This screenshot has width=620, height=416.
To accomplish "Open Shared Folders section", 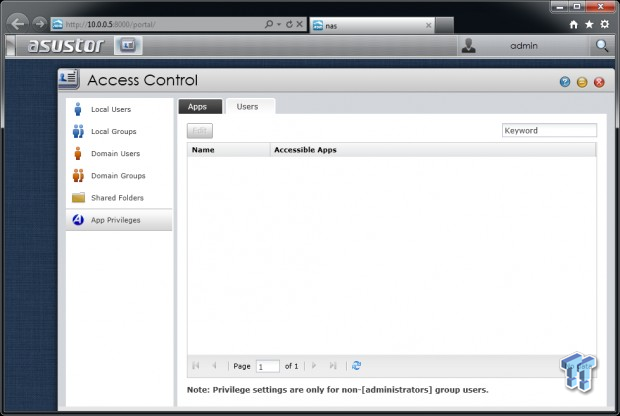I will [119, 198].
